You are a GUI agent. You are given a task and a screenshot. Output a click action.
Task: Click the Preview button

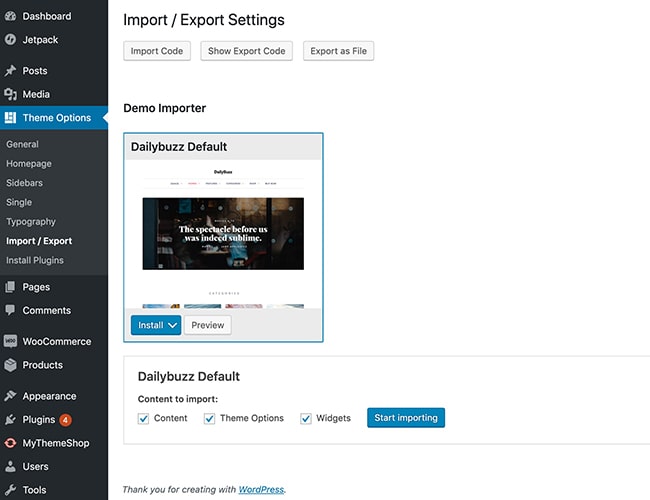(x=208, y=325)
